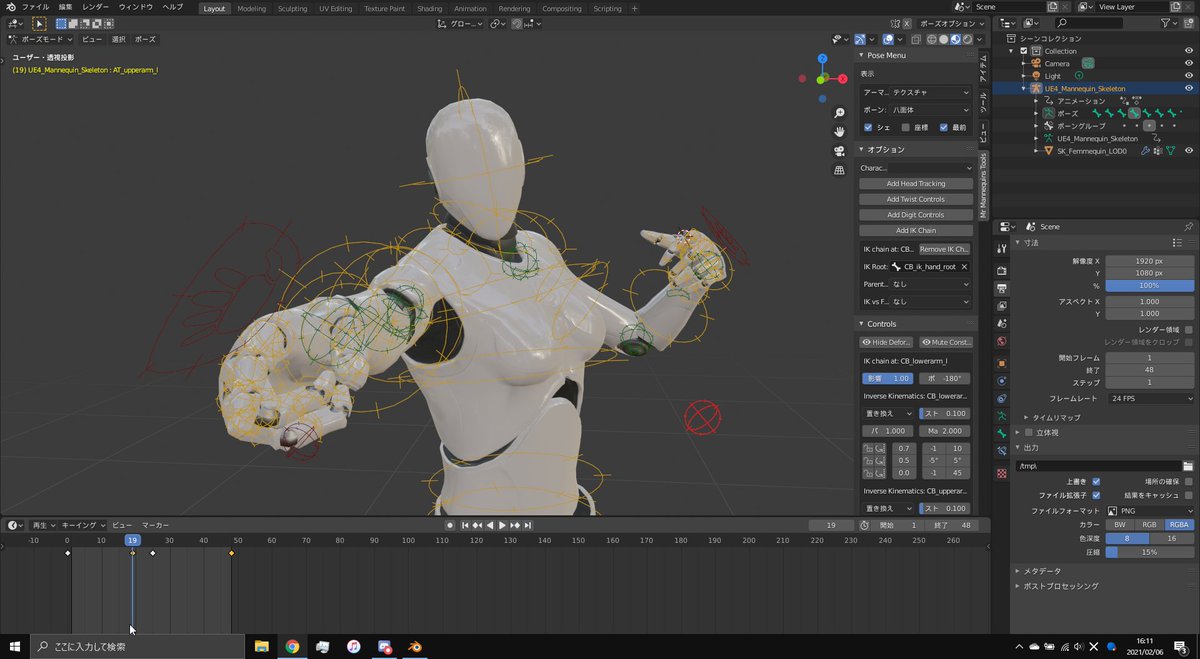Screen dimensions: 1200x659
Task: Toggle the ファイル拡張子 checkbox
Action: [1096, 495]
